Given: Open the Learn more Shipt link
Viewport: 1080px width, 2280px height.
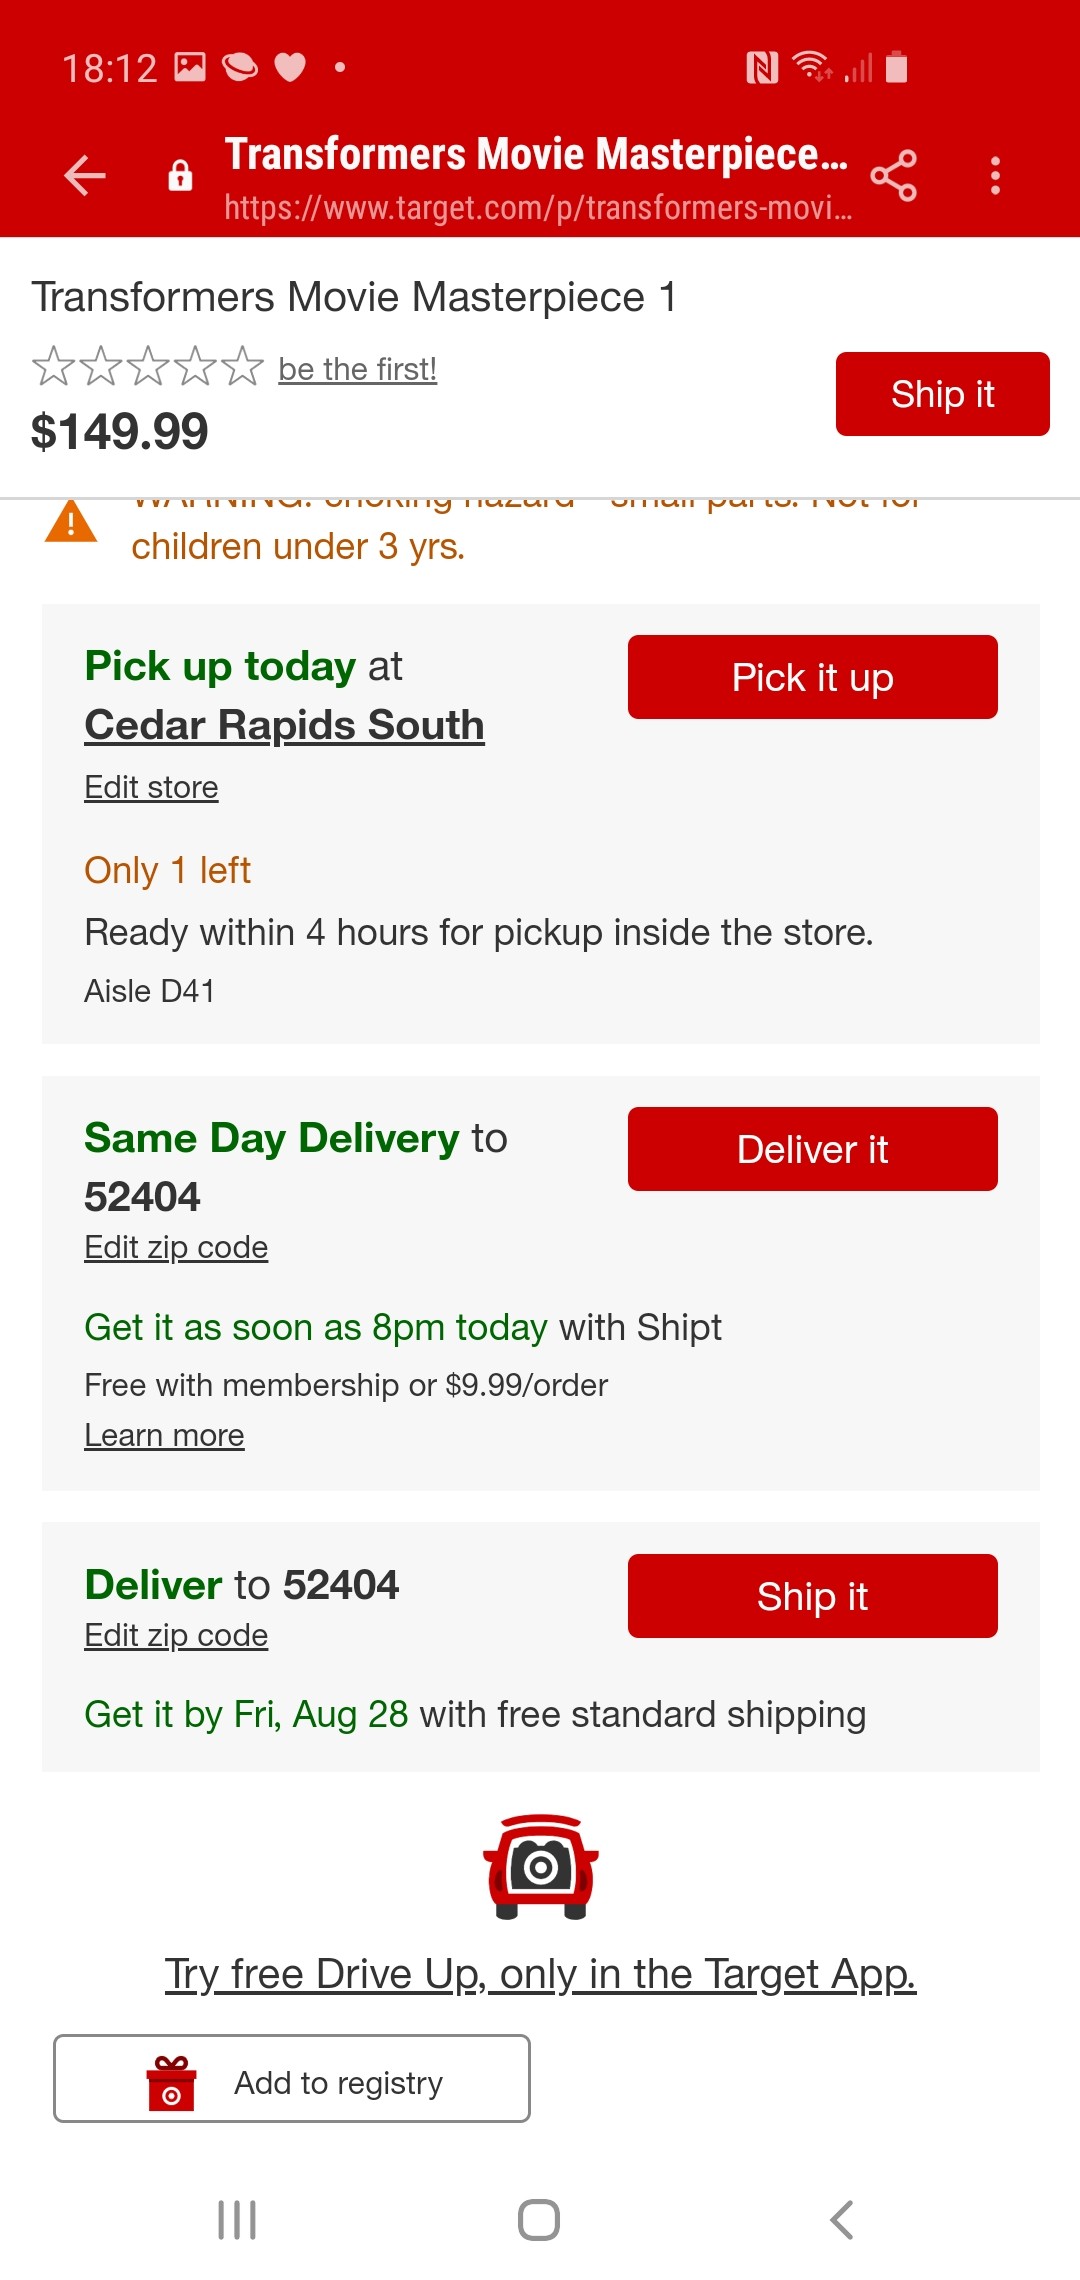Looking at the screenshot, I should point(164,1435).
